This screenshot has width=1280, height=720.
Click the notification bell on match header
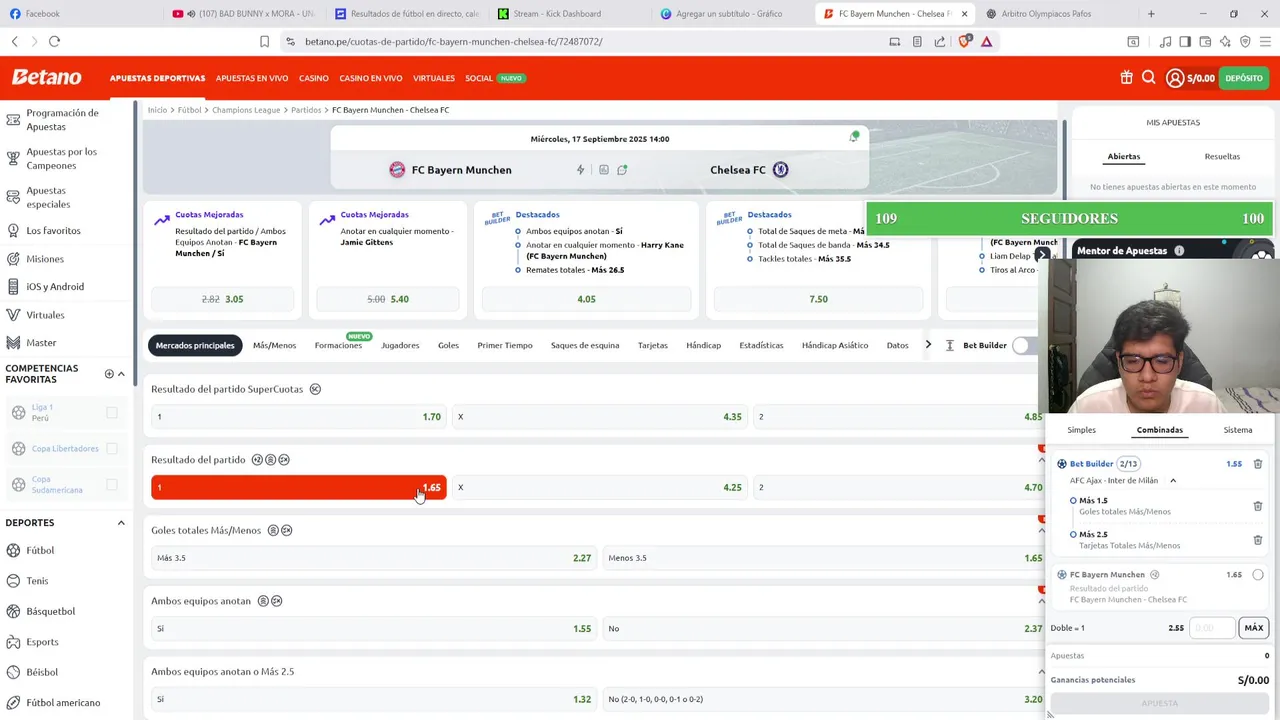[853, 137]
